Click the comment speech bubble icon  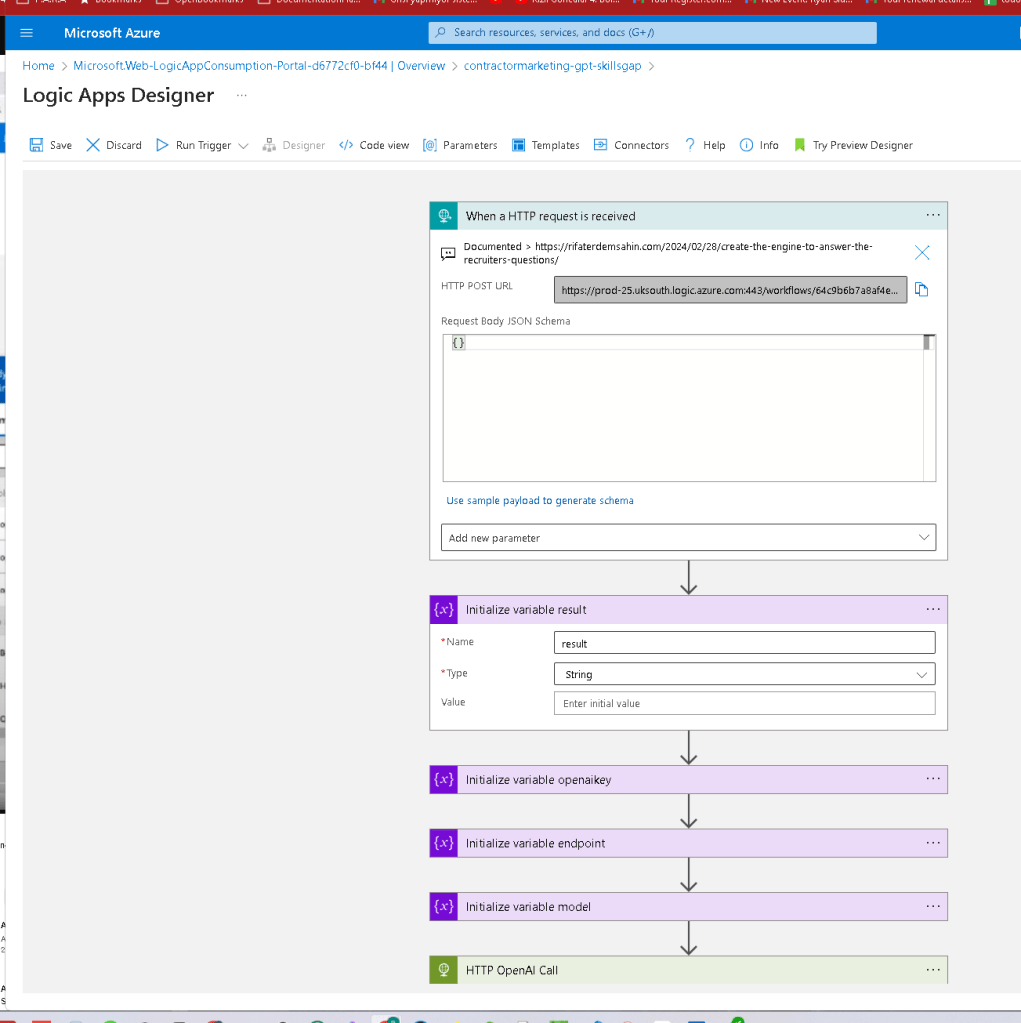pos(448,253)
